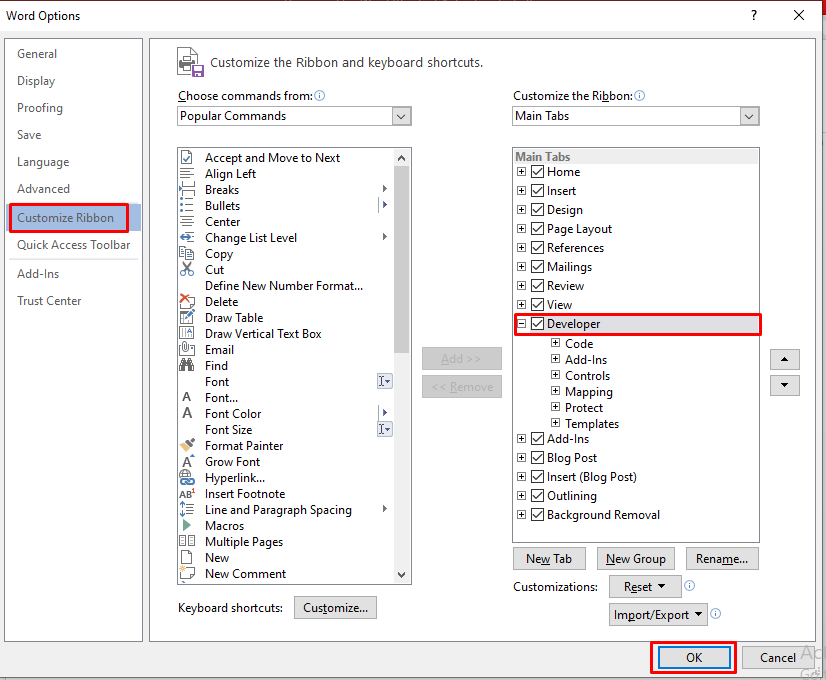Disable the Background Removal checkbox
This screenshot has width=826, height=680.
538,515
